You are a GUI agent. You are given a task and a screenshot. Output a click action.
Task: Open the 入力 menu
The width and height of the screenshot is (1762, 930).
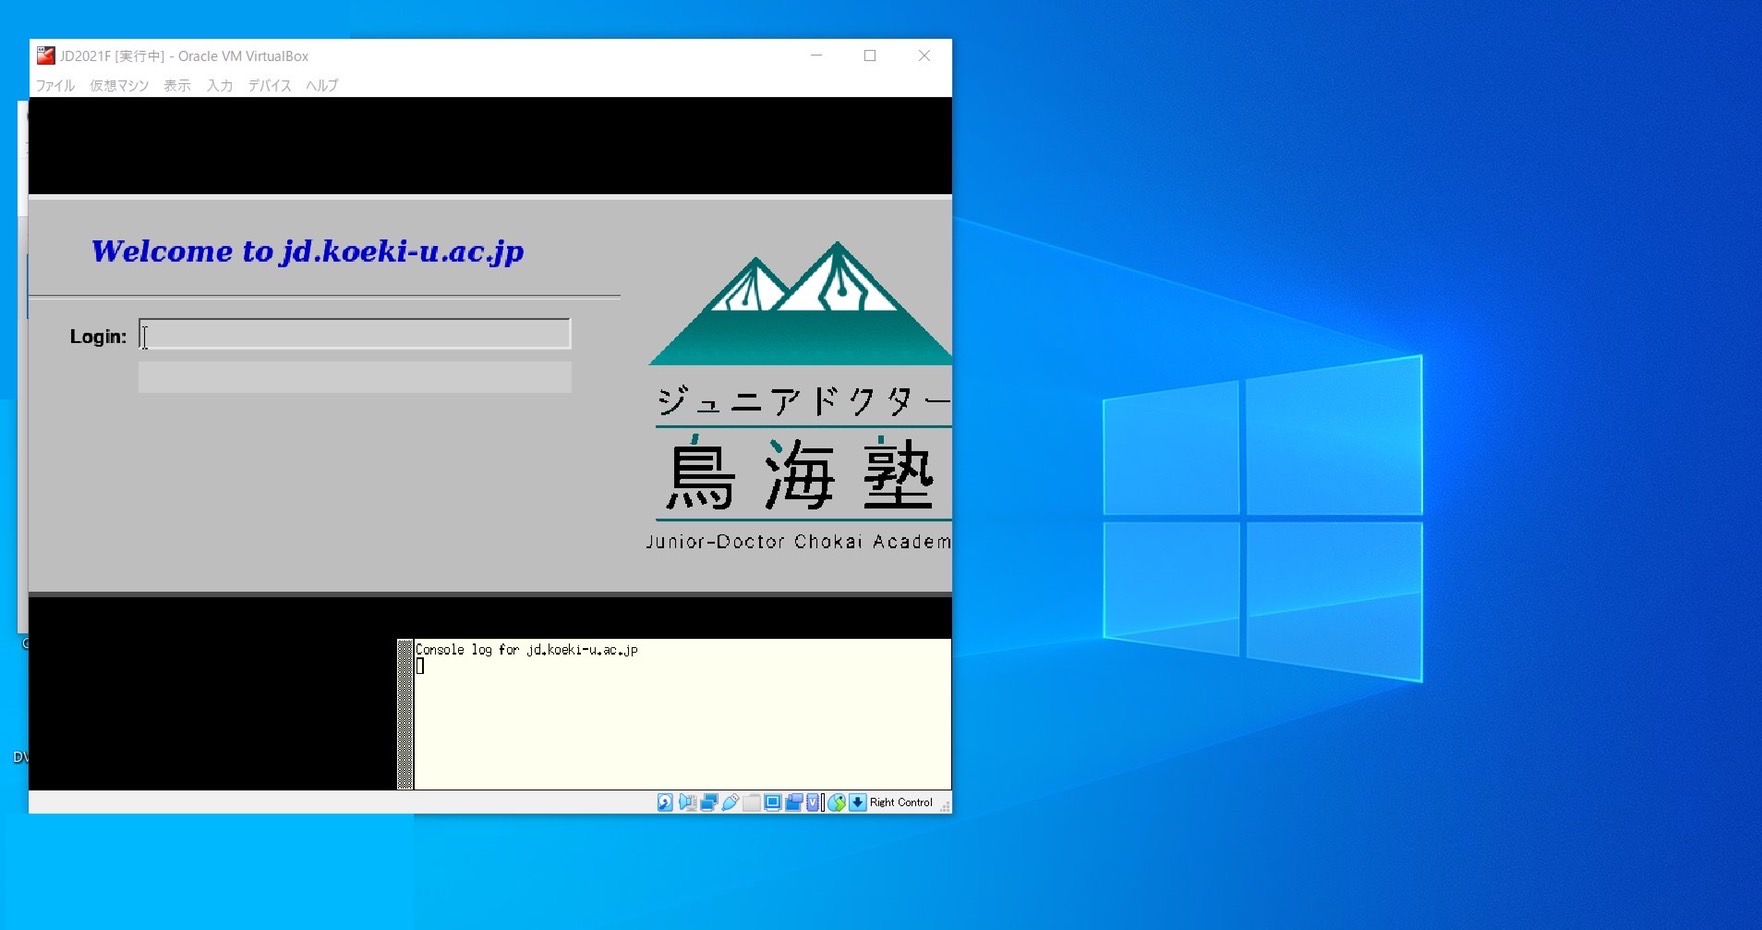[x=219, y=86]
